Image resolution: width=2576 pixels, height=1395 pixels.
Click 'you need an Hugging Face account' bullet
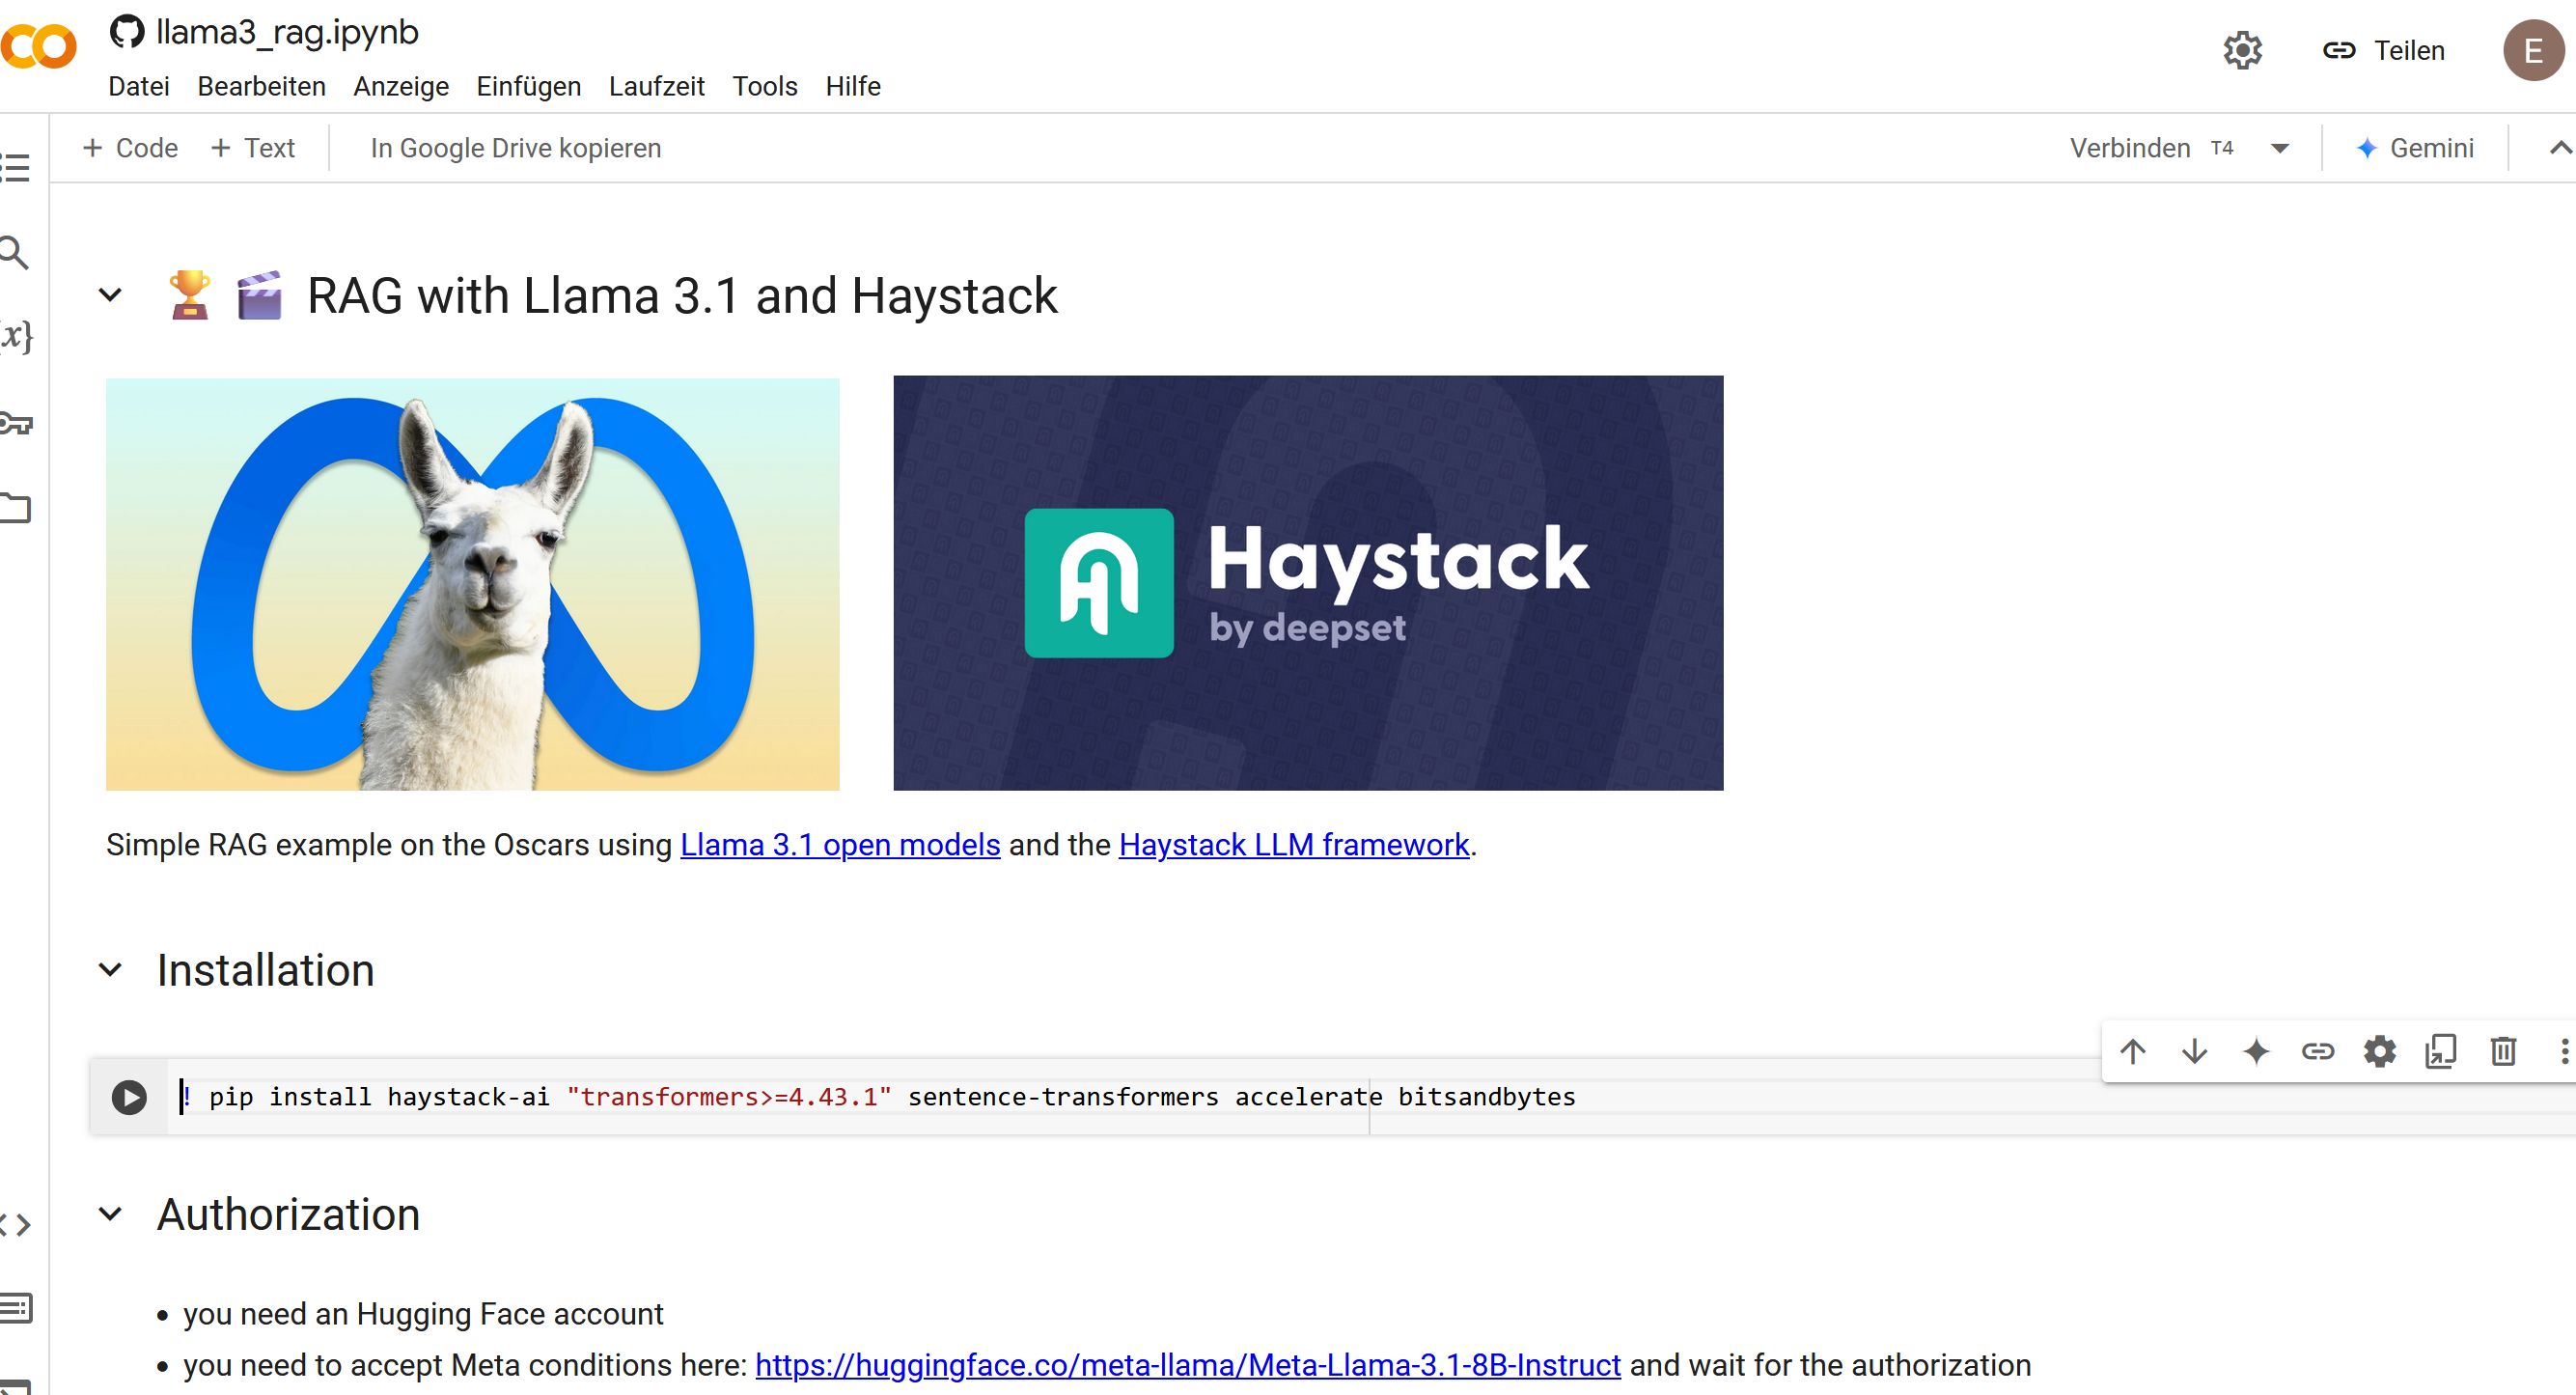[x=423, y=1314]
